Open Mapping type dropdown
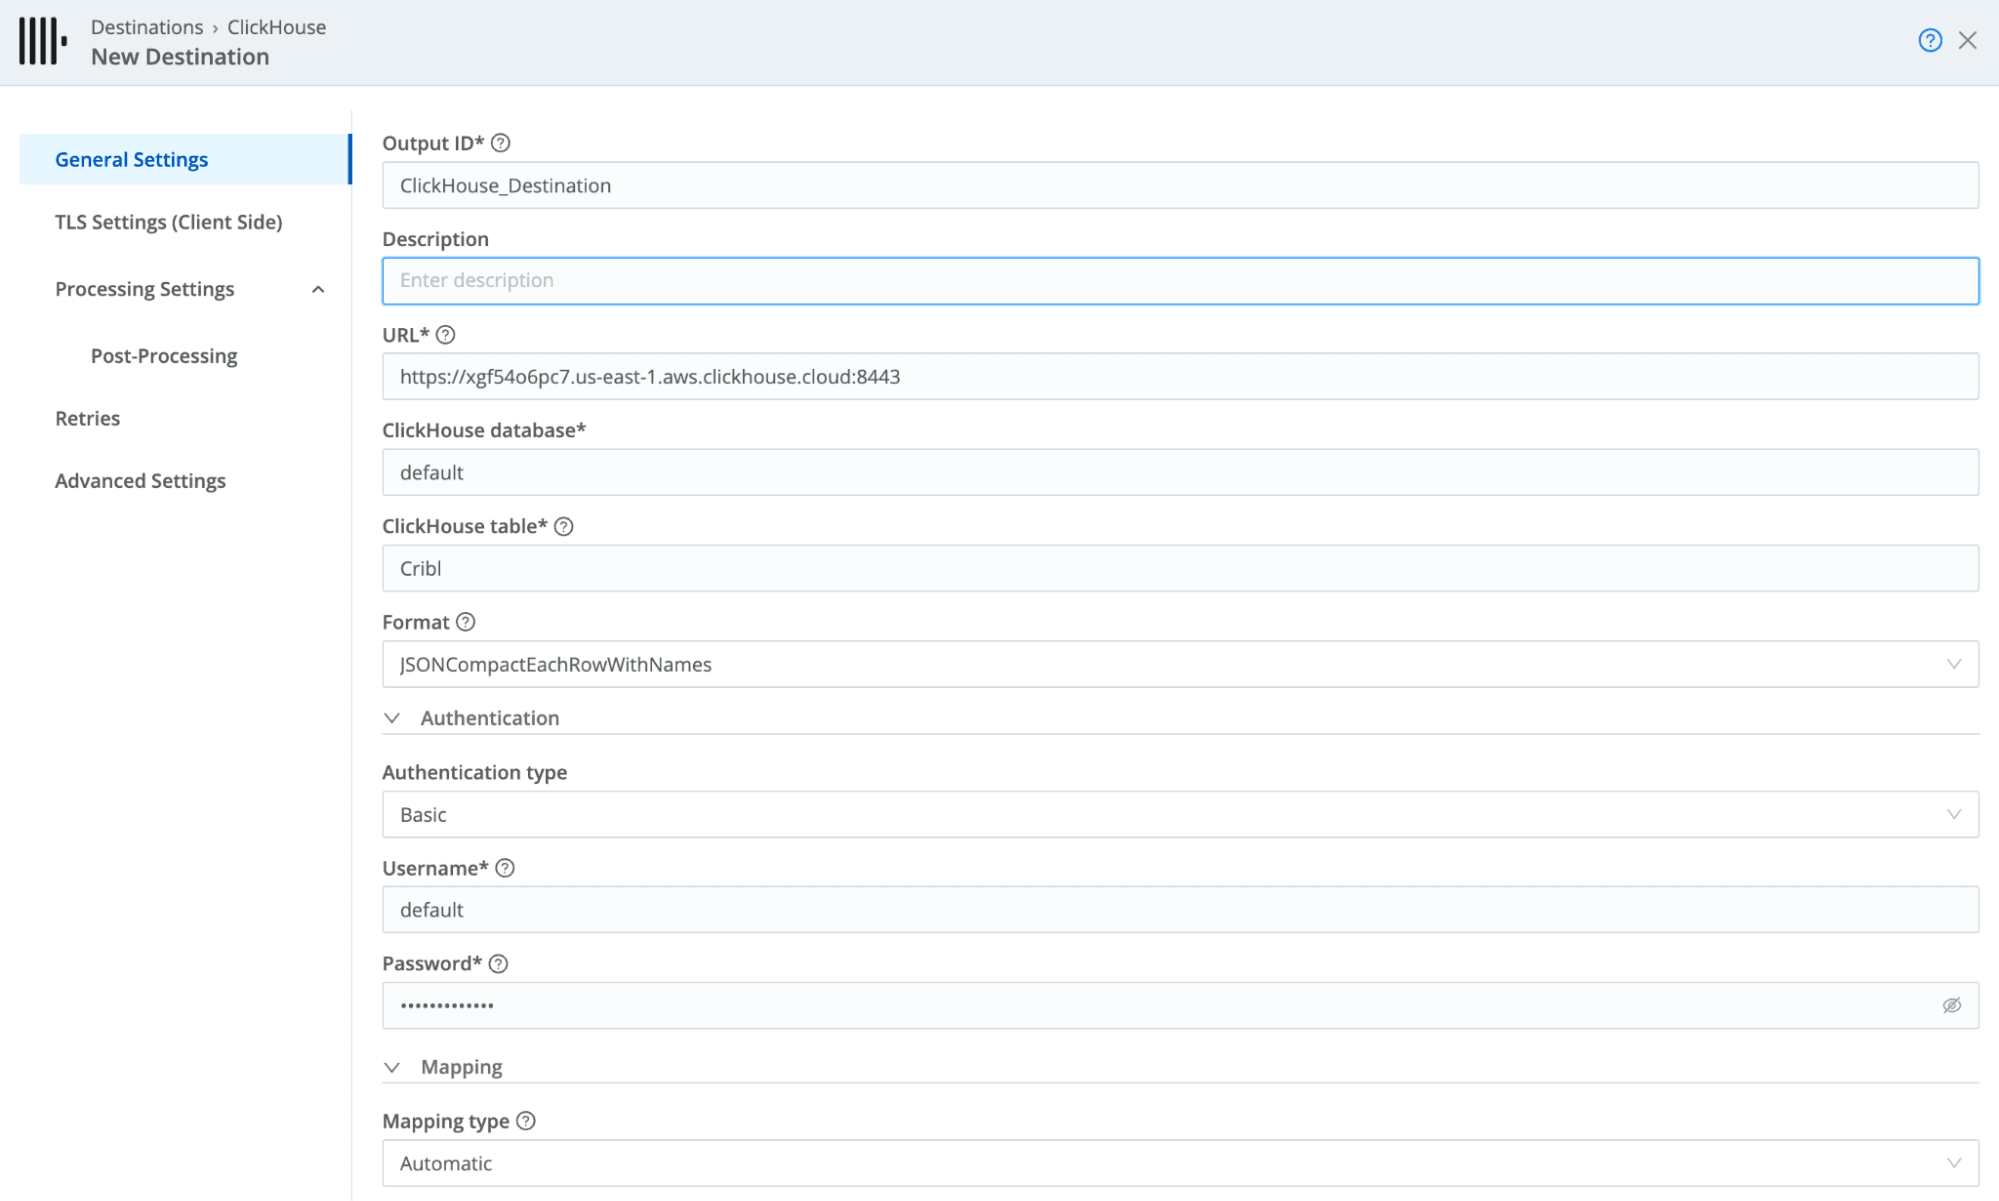Screen dimensions: 1999x1201 point(1179,1164)
